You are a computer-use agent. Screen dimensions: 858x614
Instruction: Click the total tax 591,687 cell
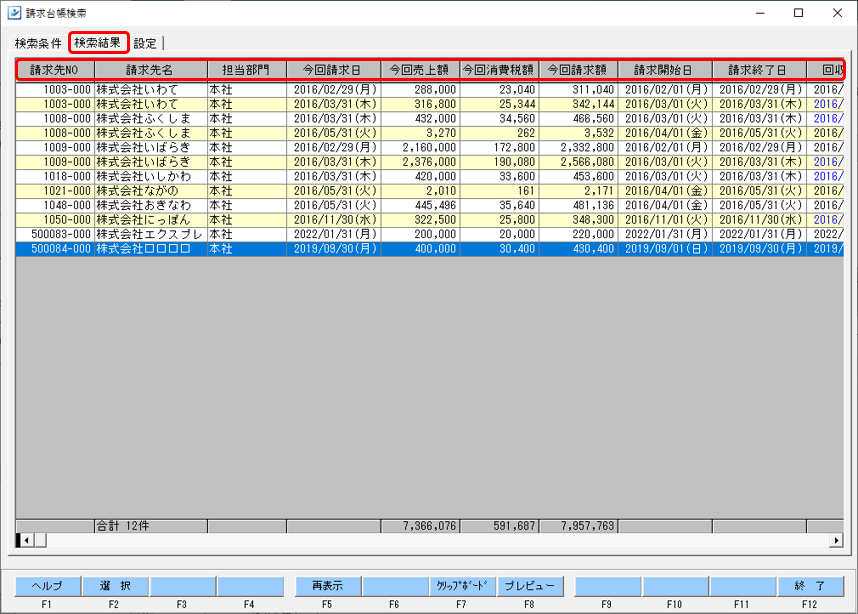499,526
